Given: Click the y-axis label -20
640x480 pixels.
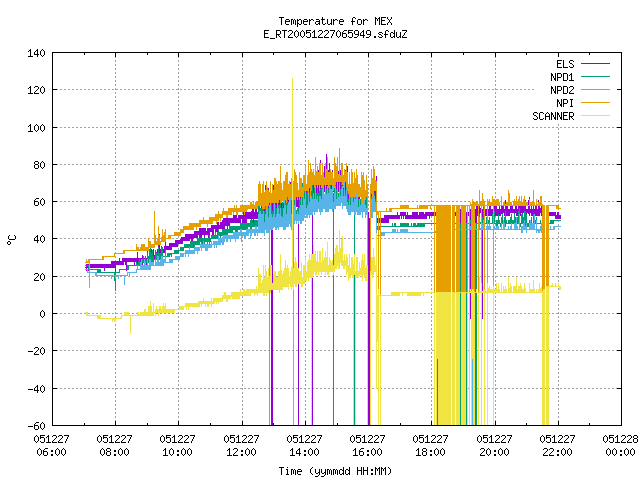Looking at the screenshot, I should 36,351.
